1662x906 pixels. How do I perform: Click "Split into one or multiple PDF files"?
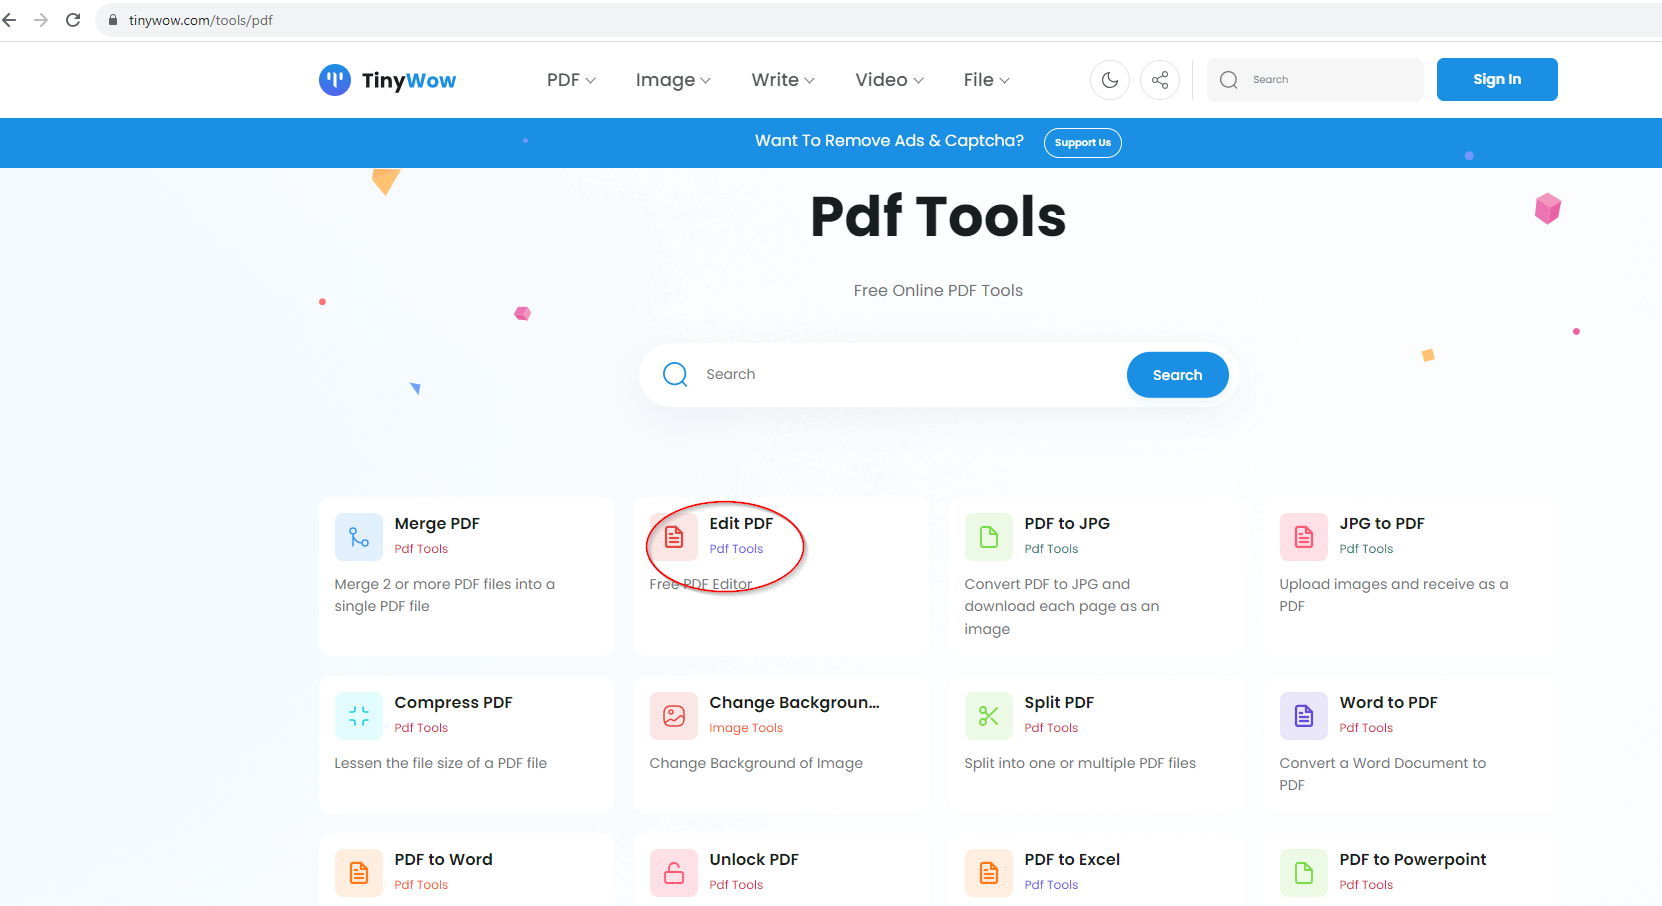click(x=1080, y=763)
